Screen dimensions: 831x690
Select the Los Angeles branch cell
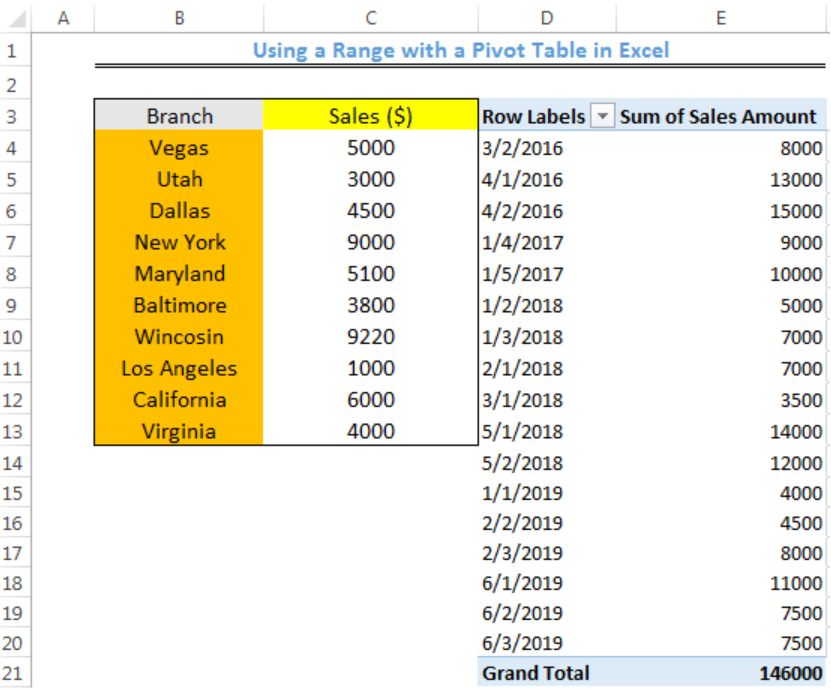(x=181, y=368)
